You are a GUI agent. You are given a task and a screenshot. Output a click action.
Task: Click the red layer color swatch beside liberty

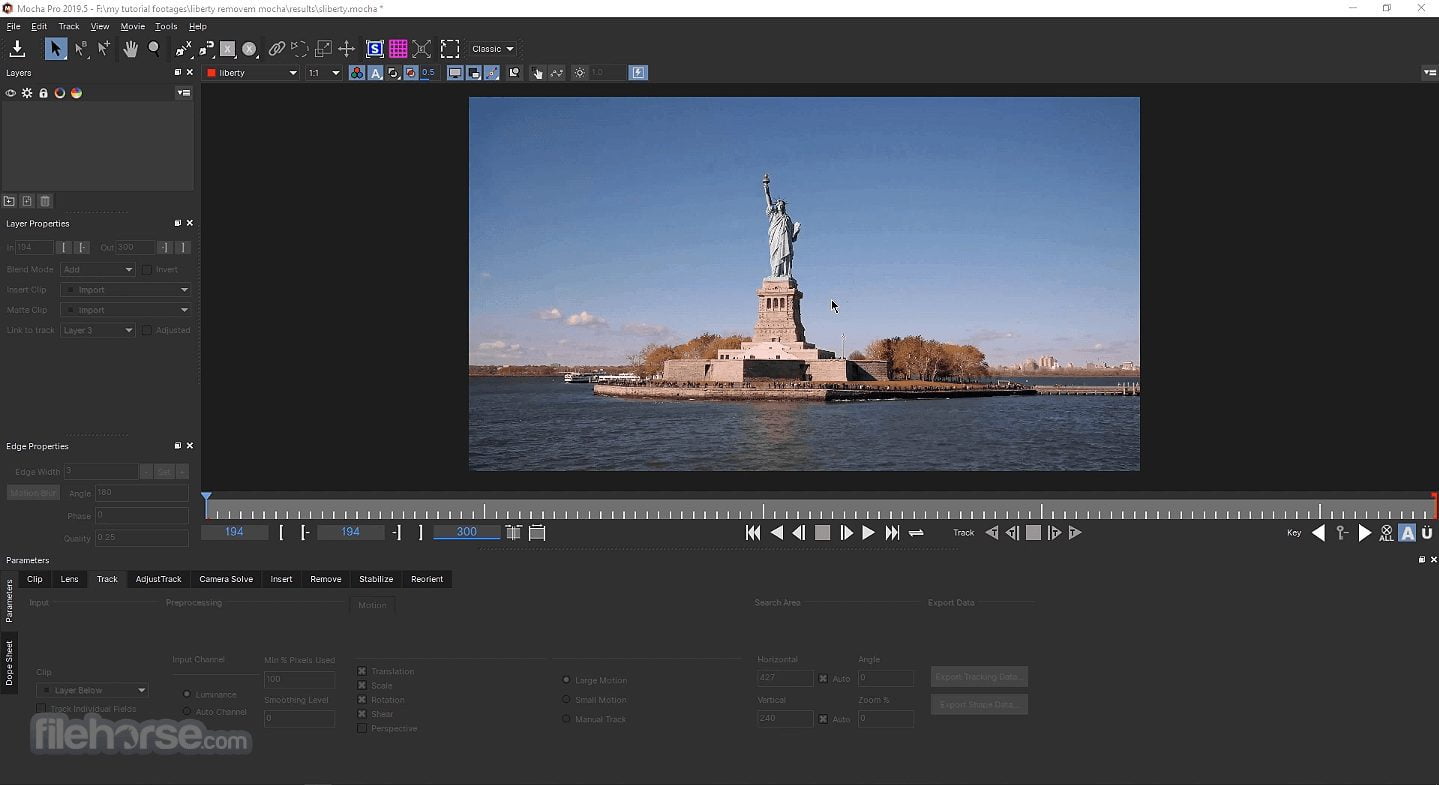click(x=211, y=73)
